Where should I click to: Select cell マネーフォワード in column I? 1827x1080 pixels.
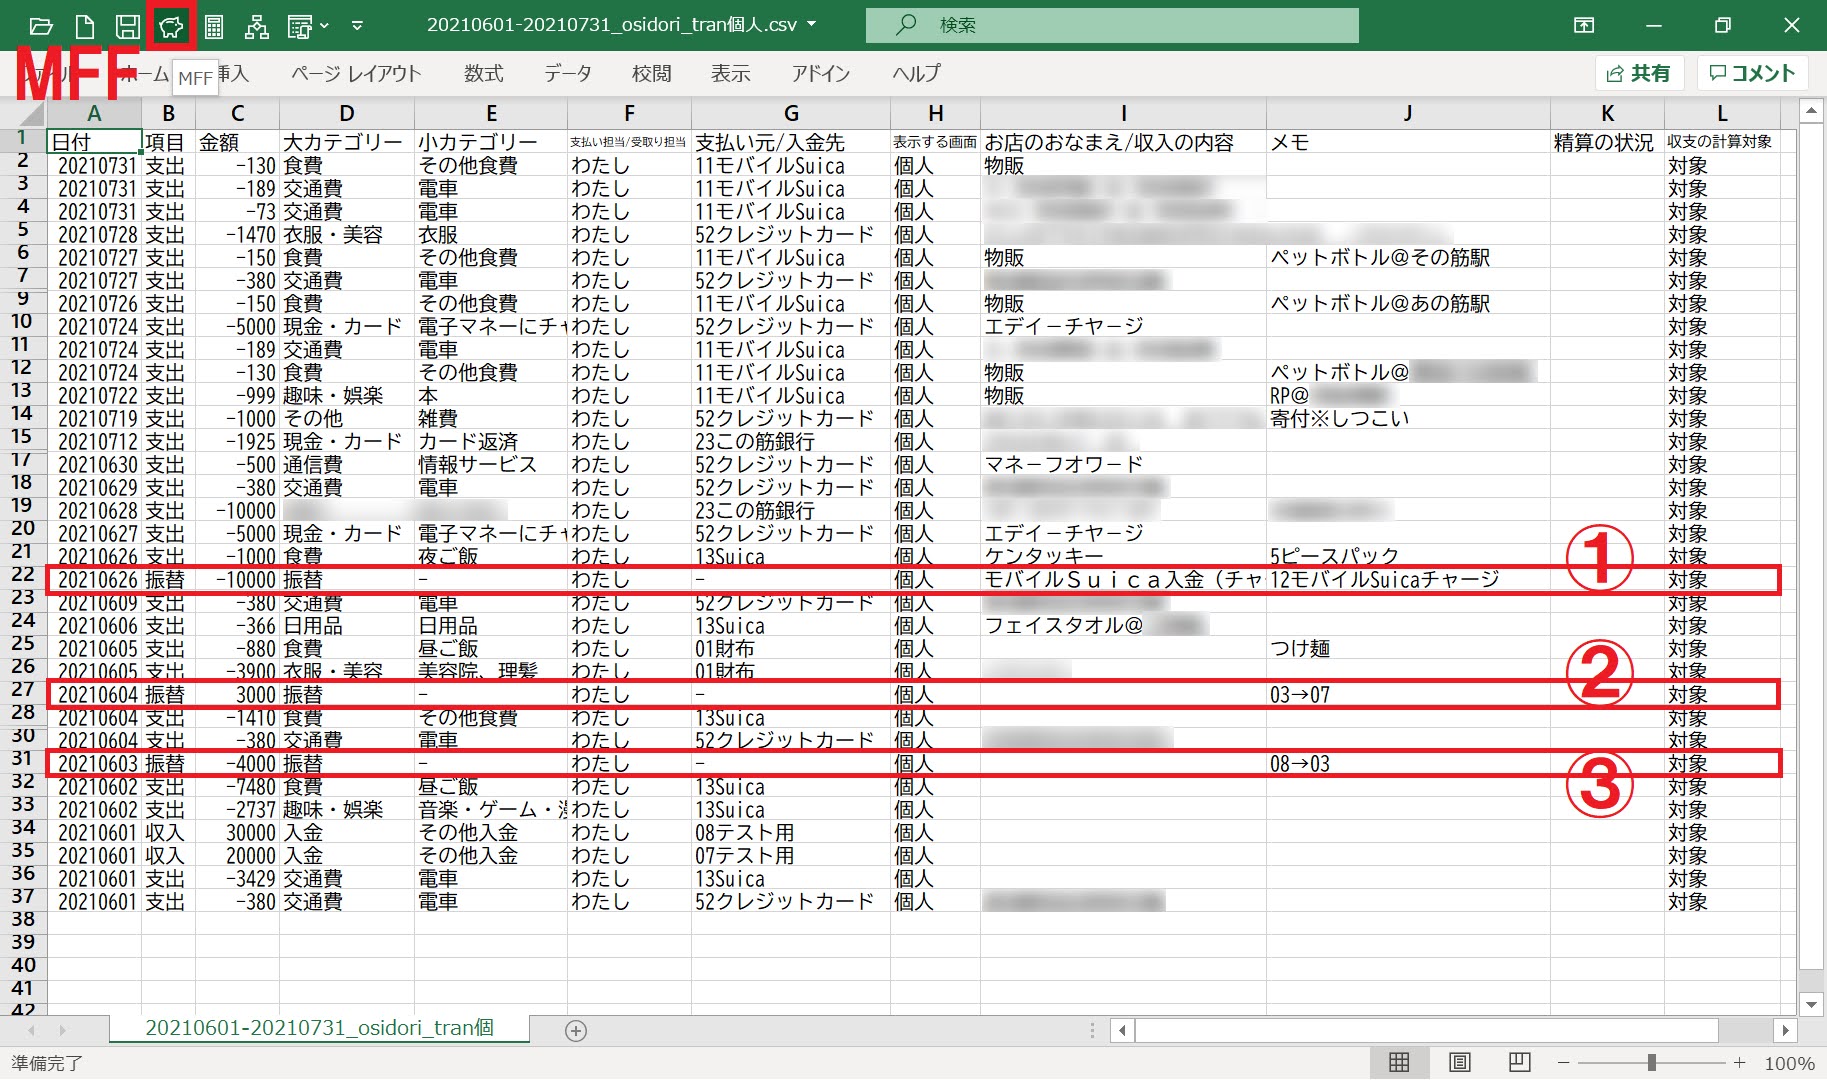1123,464
